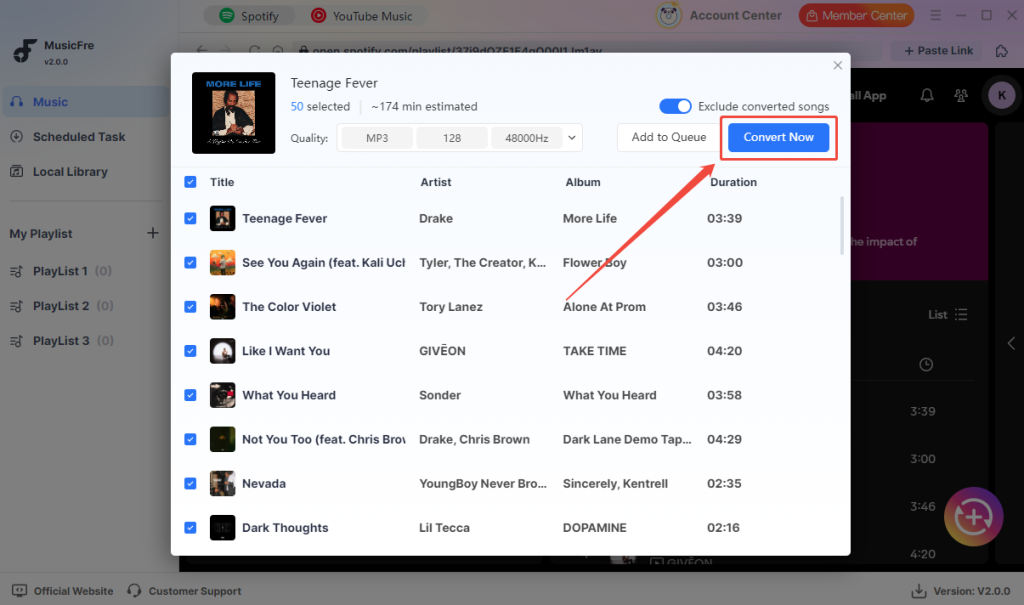This screenshot has width=1024, height=605.
Task: Open the hamburger menu in title bar
Action: click(935, 15)
